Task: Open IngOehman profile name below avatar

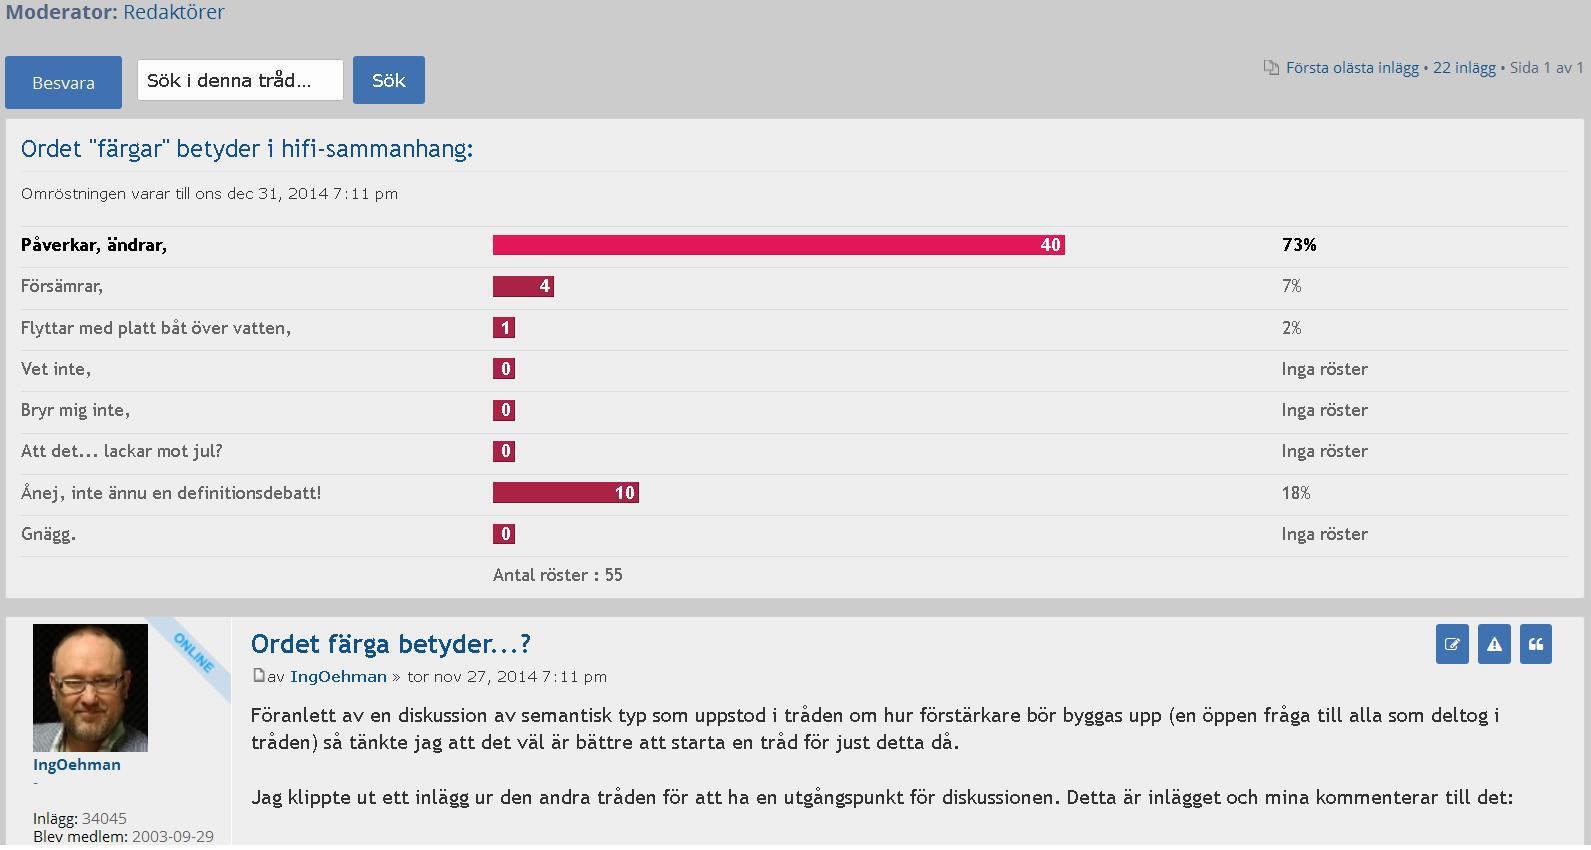Action: click(x=77, y=765)
